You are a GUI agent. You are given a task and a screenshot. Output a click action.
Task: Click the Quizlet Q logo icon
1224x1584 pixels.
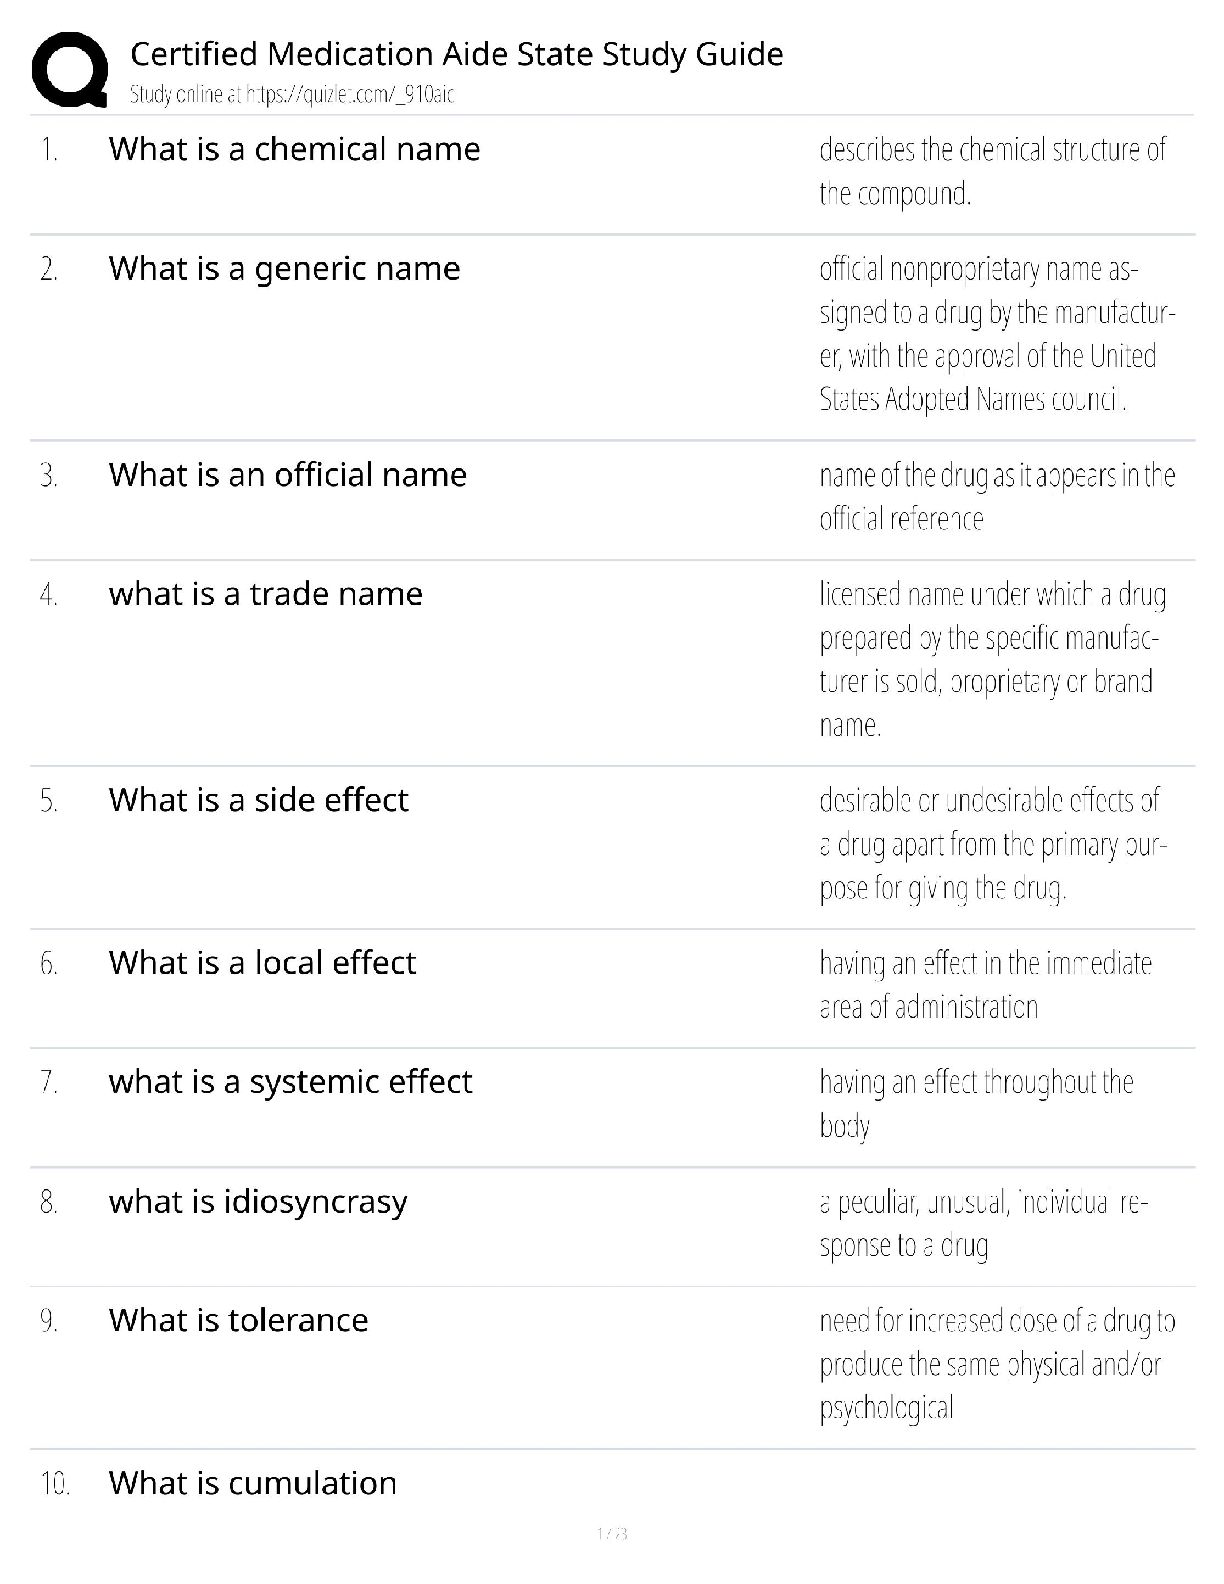pos(70,70)
